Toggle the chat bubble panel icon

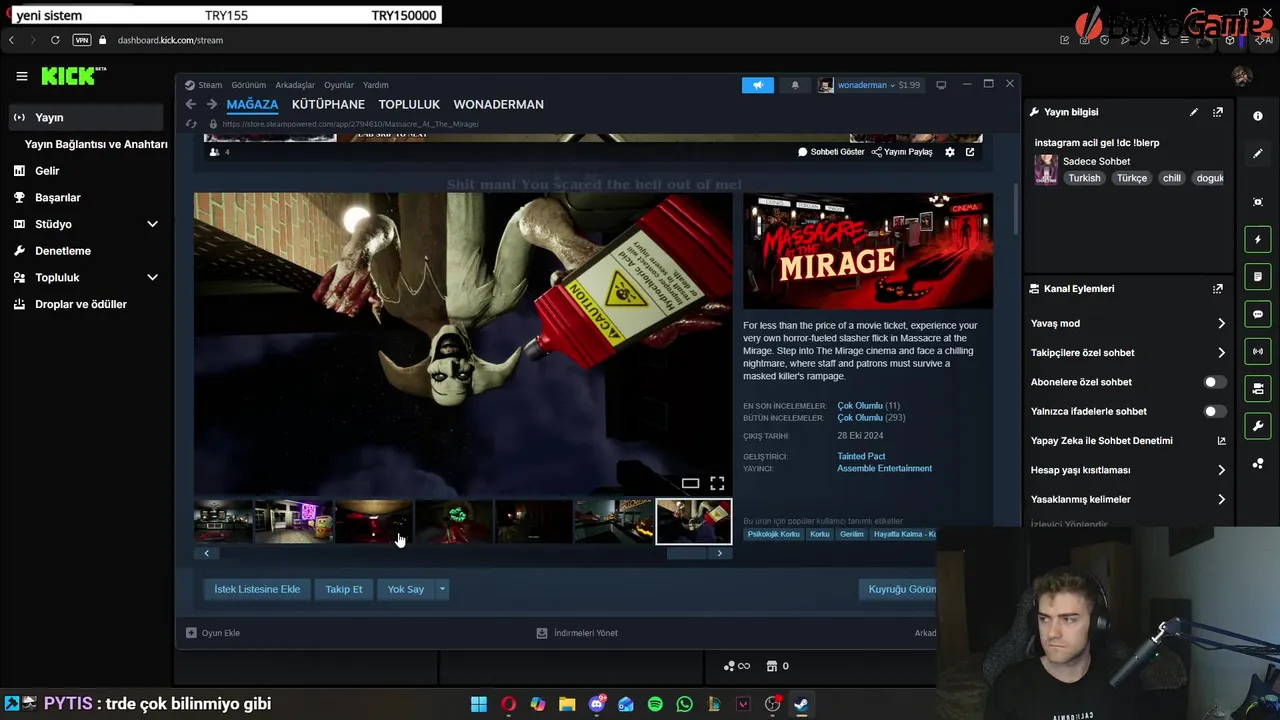1258,314
